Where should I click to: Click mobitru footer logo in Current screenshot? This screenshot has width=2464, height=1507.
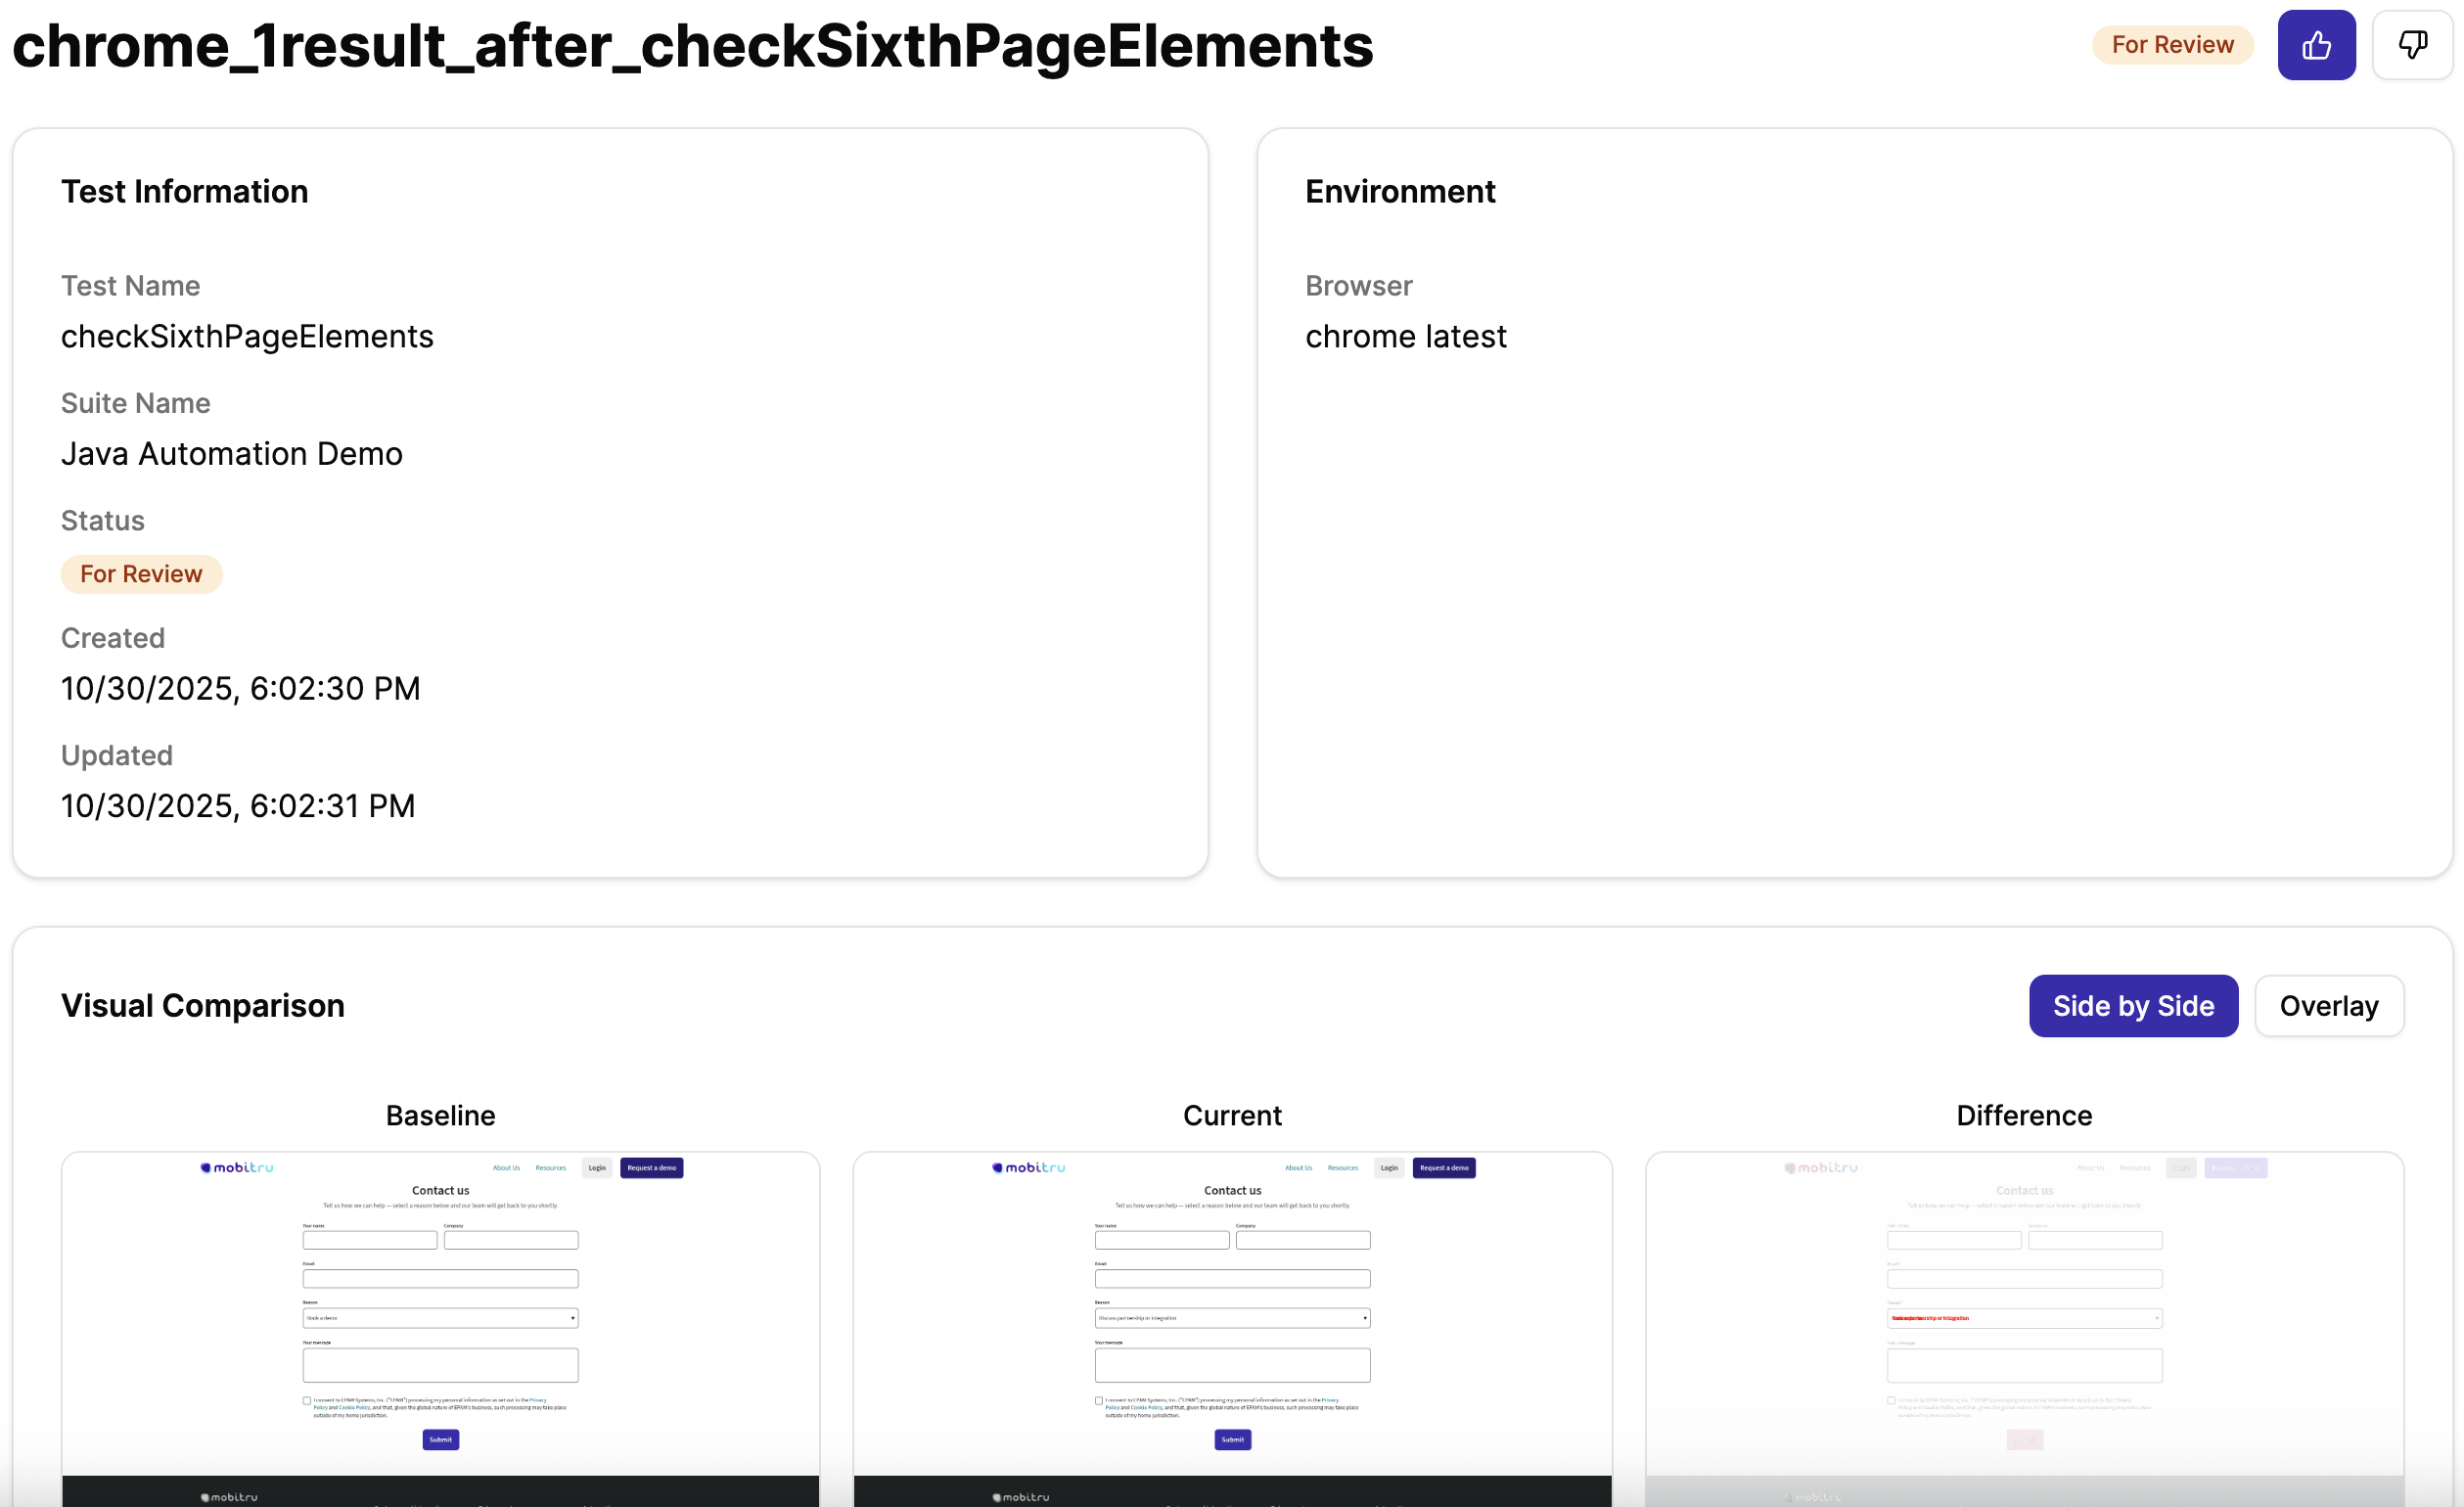point(1021,1496)
